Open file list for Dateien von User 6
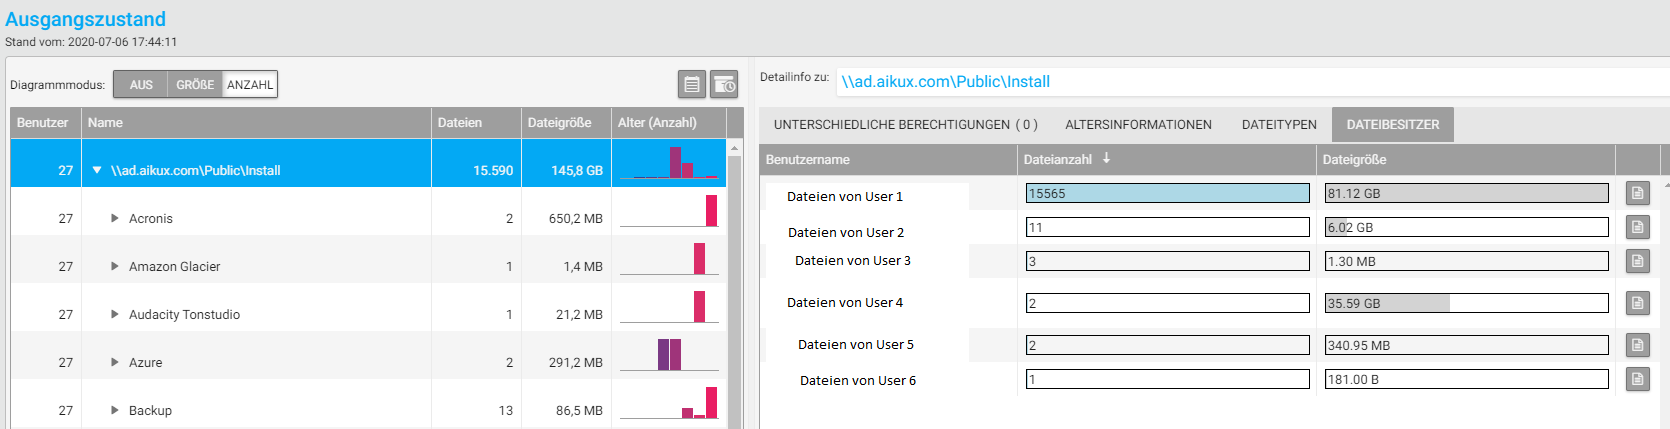The width and height of the screenshot is (1670, 429). point(1637,379)
